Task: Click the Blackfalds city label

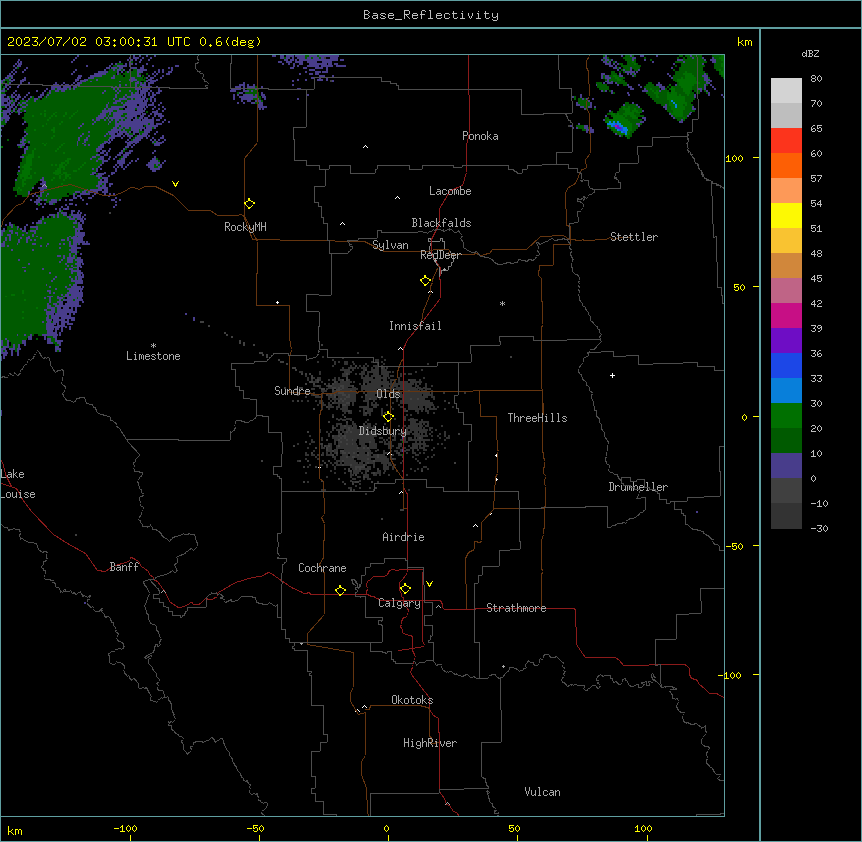Action: coord(441,223)
